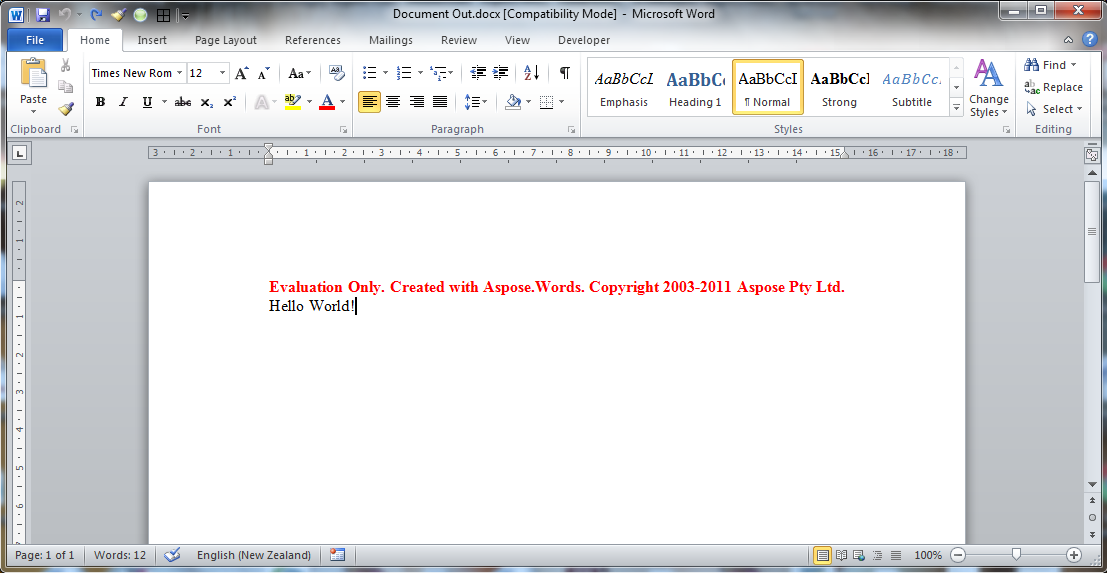
Task: Center align the paragraph
Action: click(x=393, y=102)
